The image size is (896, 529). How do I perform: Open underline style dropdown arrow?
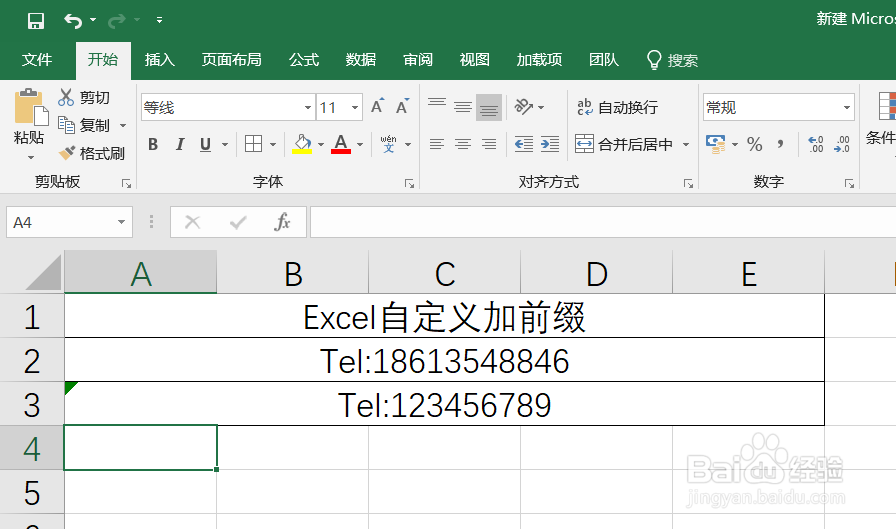tap(225, 145)
